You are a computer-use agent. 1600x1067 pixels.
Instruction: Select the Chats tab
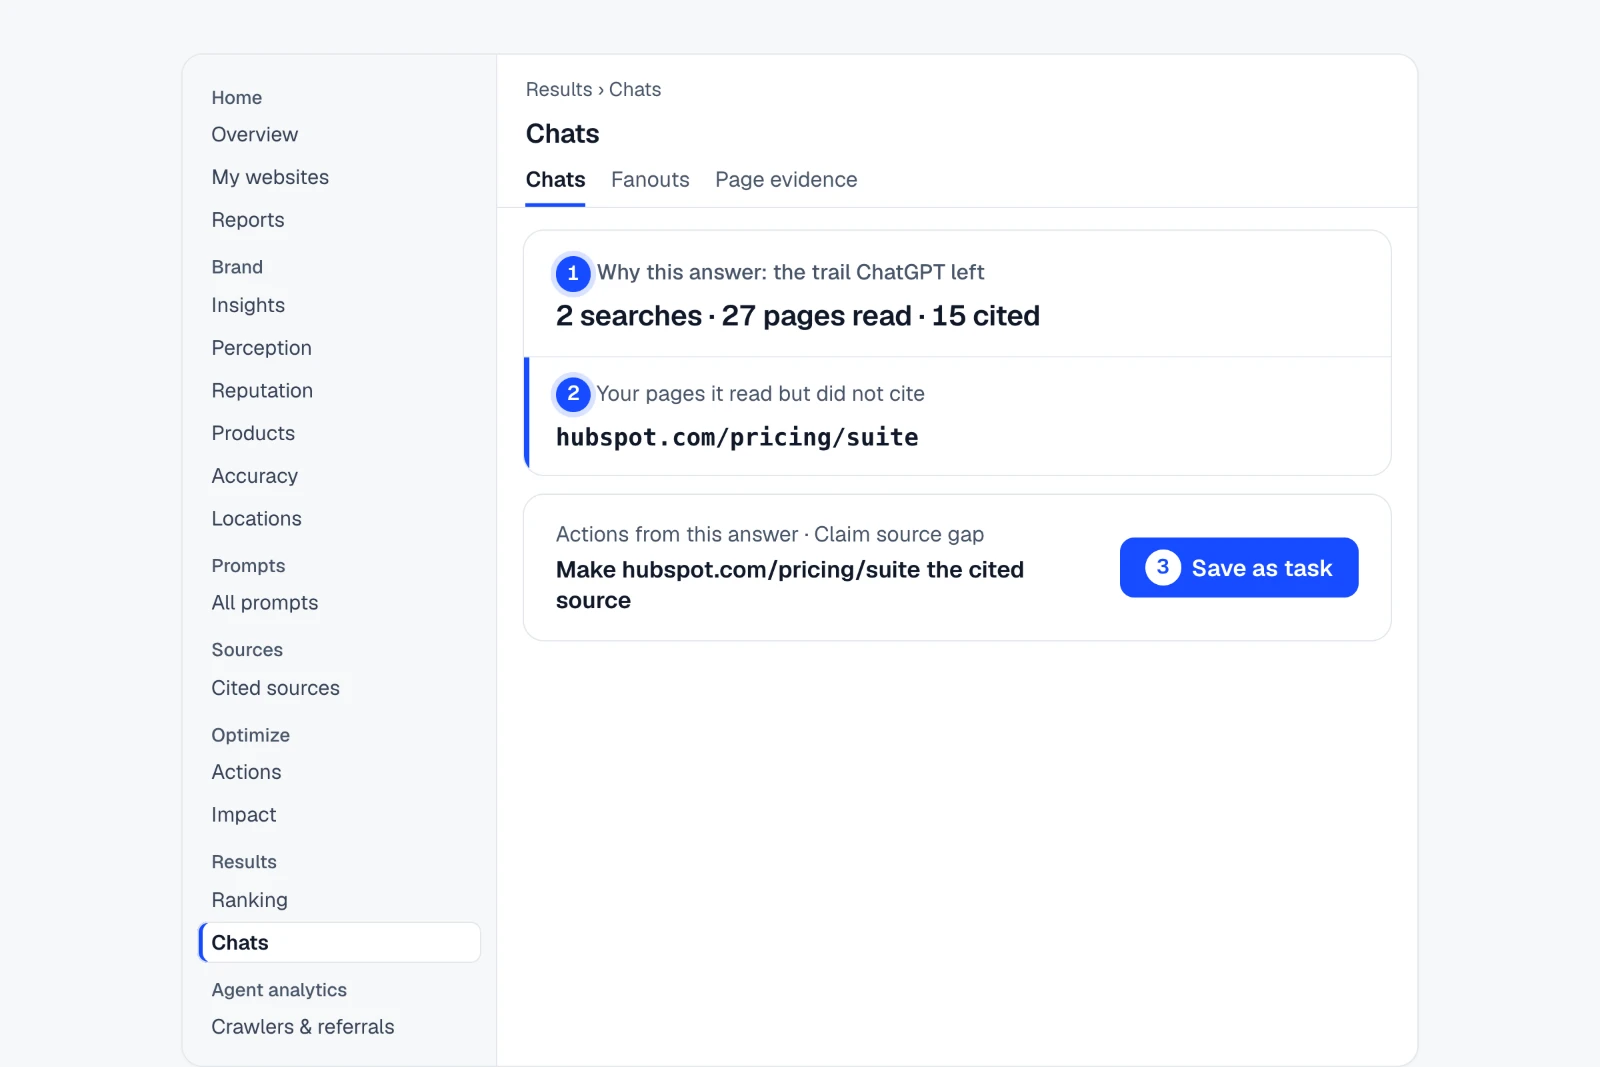click(555, 180)
